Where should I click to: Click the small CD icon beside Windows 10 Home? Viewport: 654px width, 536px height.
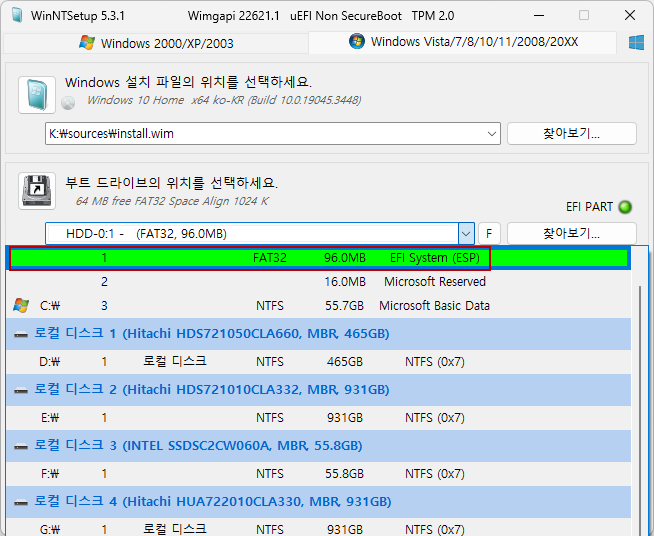point(68,103)
